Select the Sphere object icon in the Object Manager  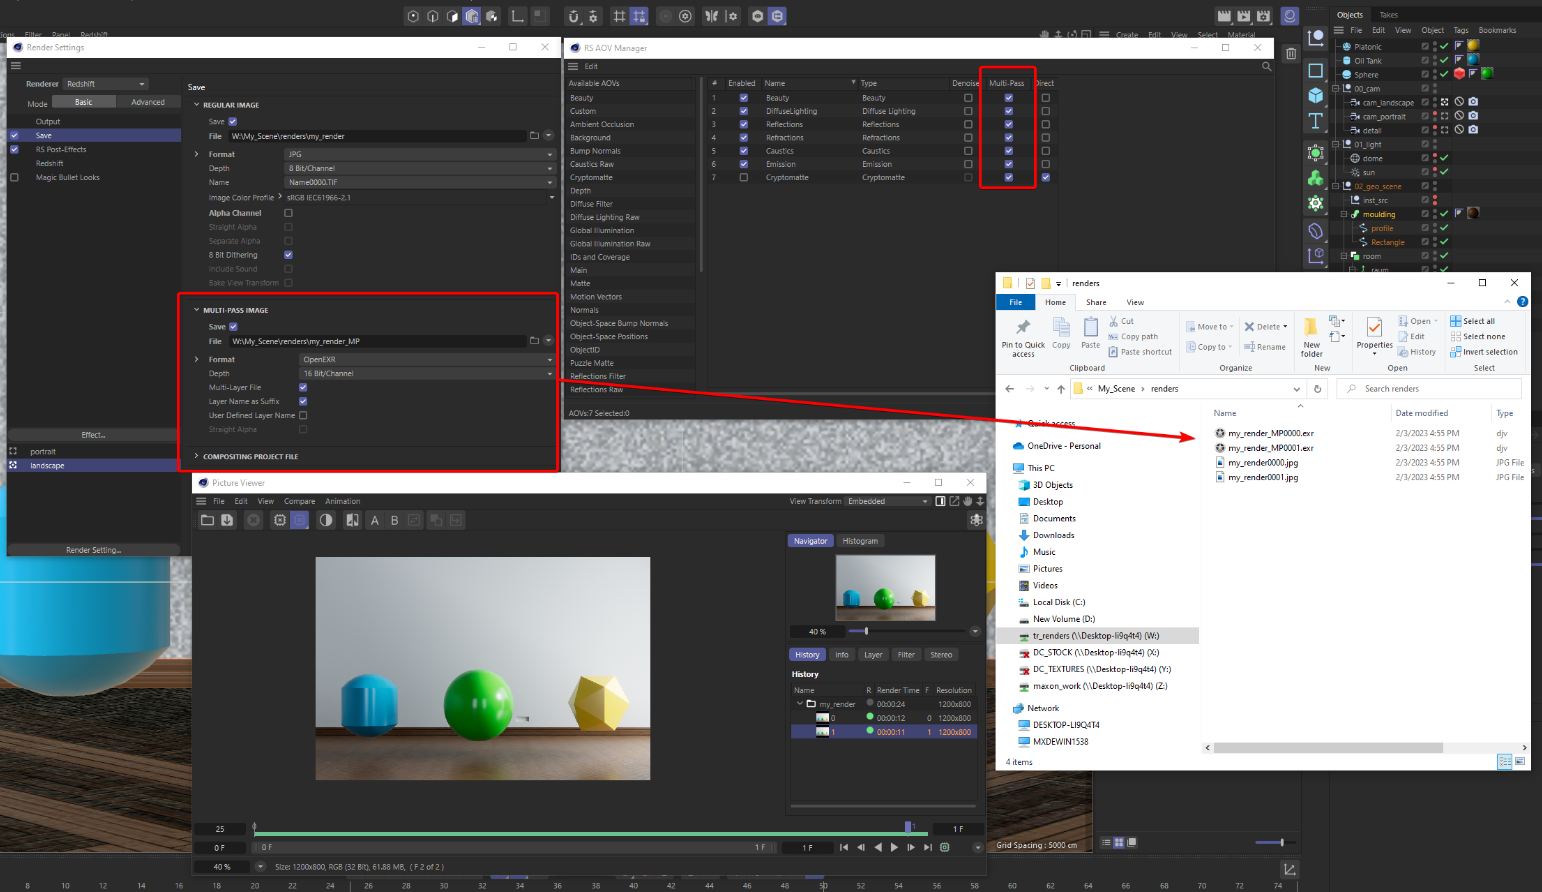click(x=1346, y=74)
